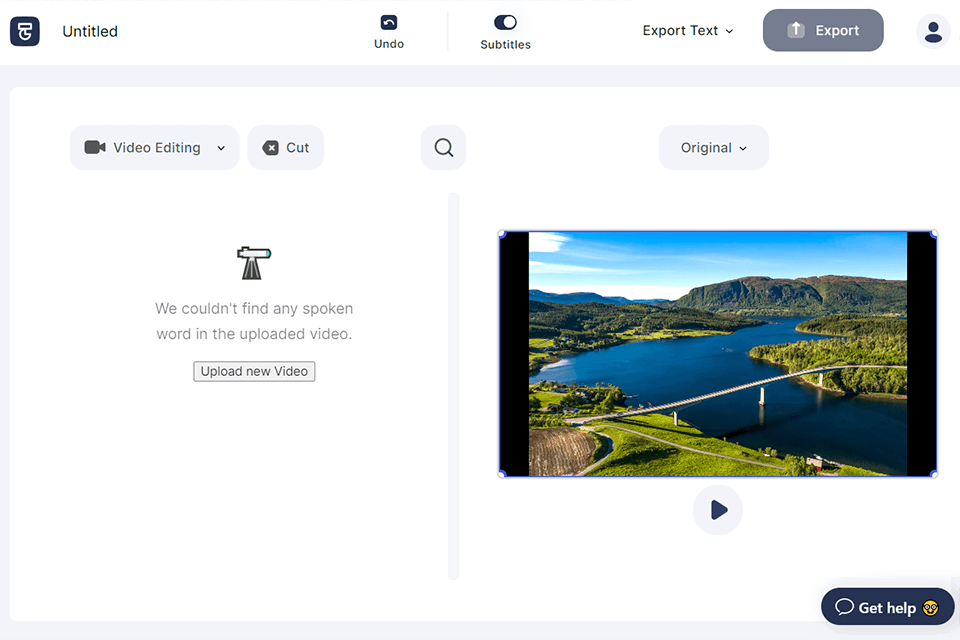Click the app logo in the header
This screenshot has height=640, width=960.
tap(25, 31)
